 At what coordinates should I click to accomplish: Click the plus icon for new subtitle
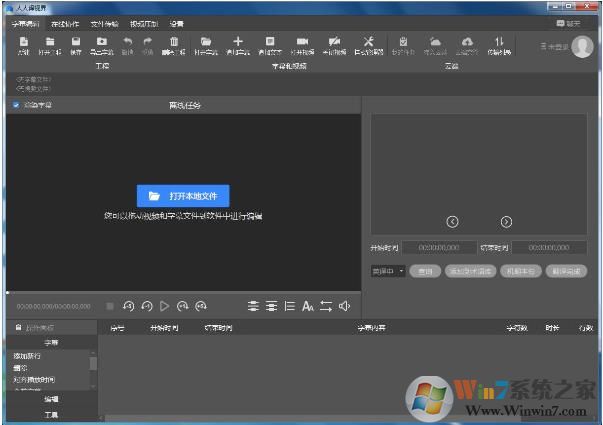click(x=238, y=42)
